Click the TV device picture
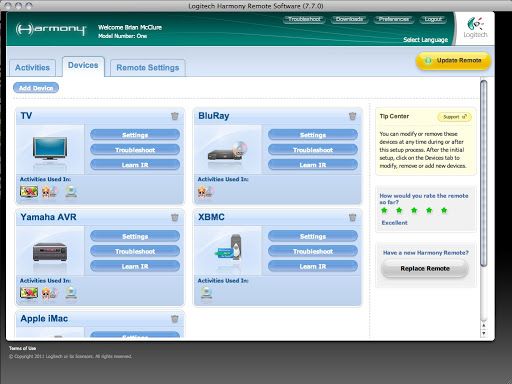The width and height of the screenshot is (512, 384). (x=50, y=149)
